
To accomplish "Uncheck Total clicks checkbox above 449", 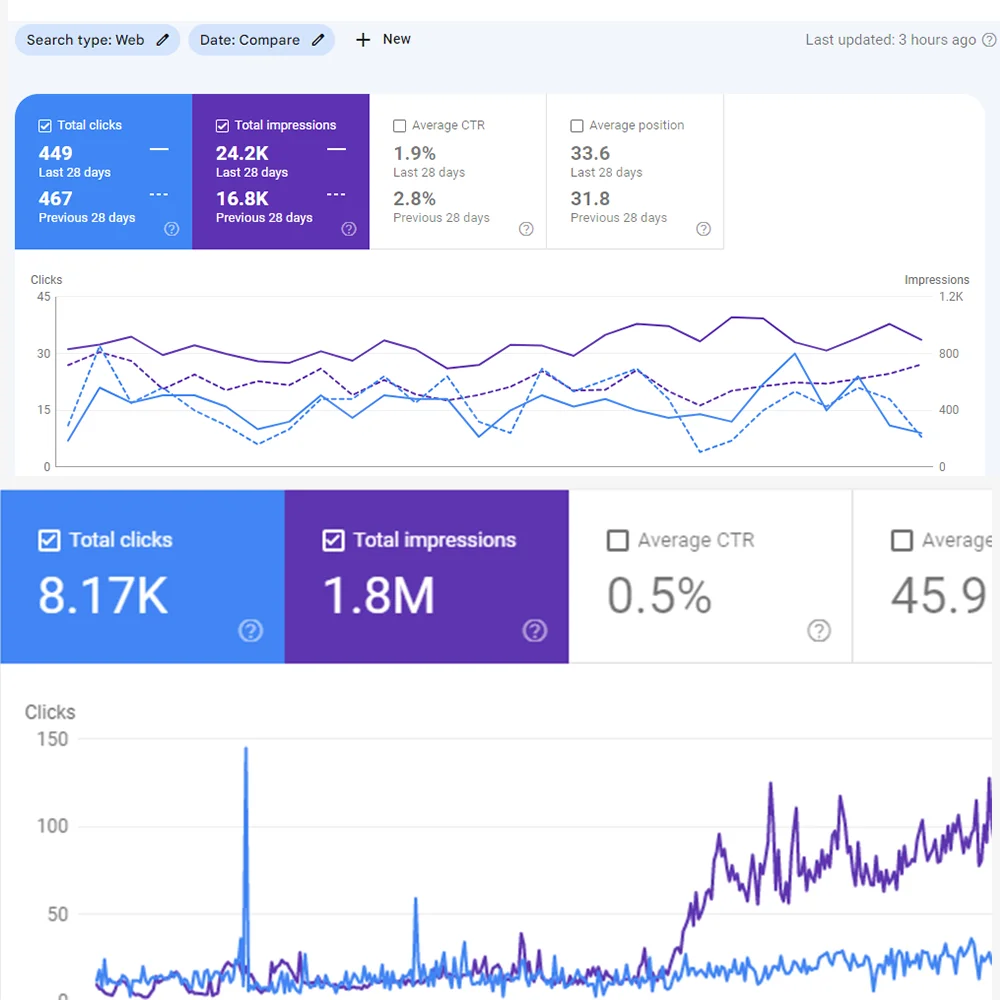I will coord(45,126).
